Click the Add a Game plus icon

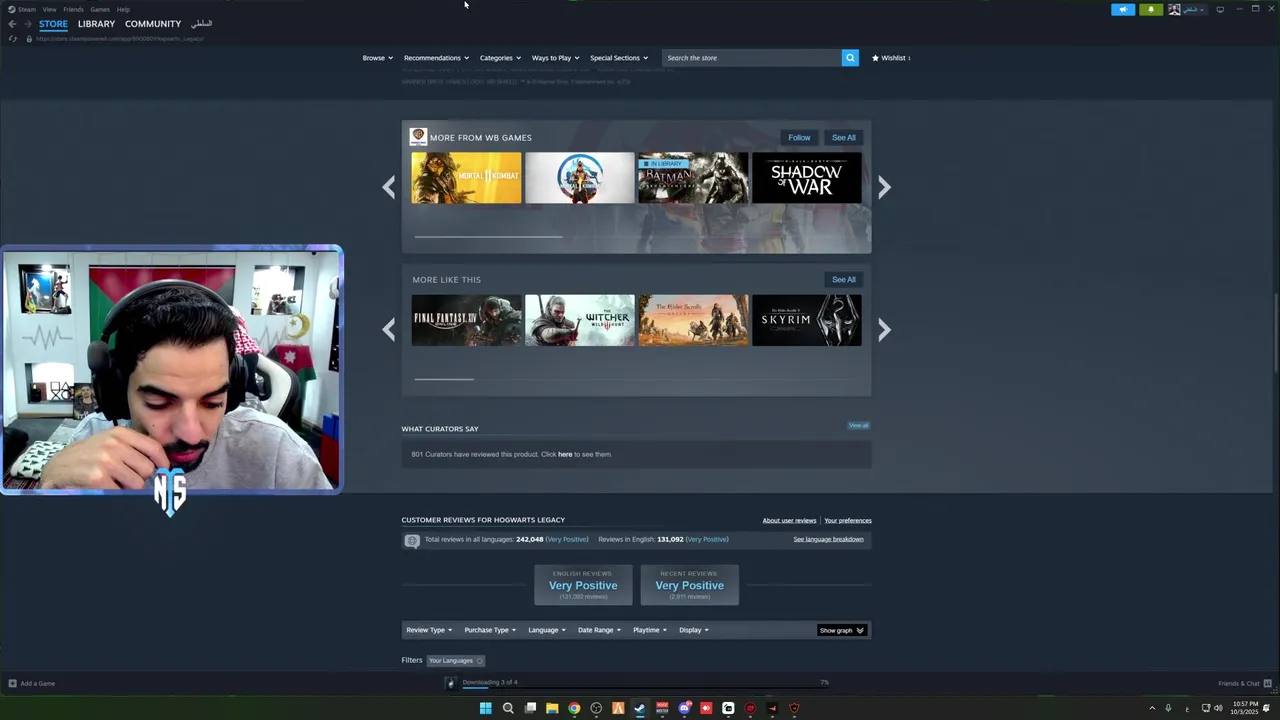(12, 684)
